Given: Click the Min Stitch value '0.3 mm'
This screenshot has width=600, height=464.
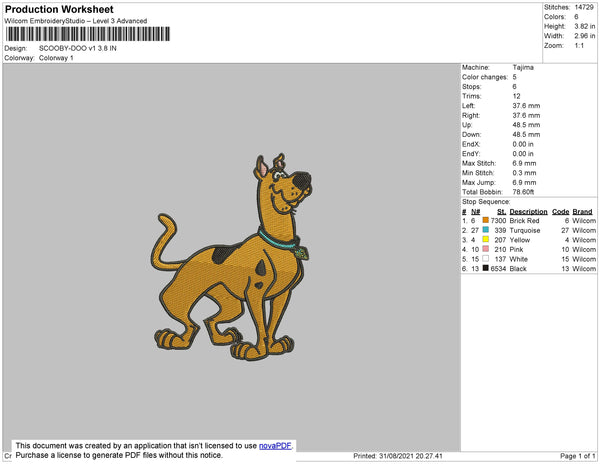Looking at the screenshot, I should click(x=524, y=173).
